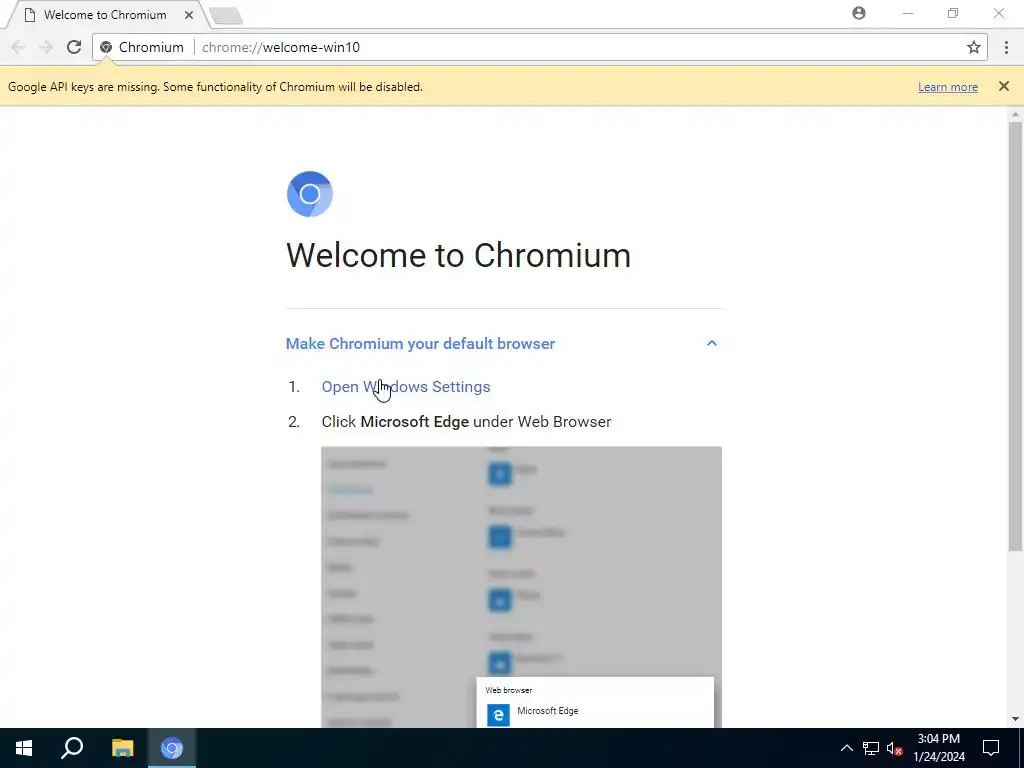Click the scrollbar up arrow
This screenshot has width=1024, height=768.
(x=1015, y=114)
